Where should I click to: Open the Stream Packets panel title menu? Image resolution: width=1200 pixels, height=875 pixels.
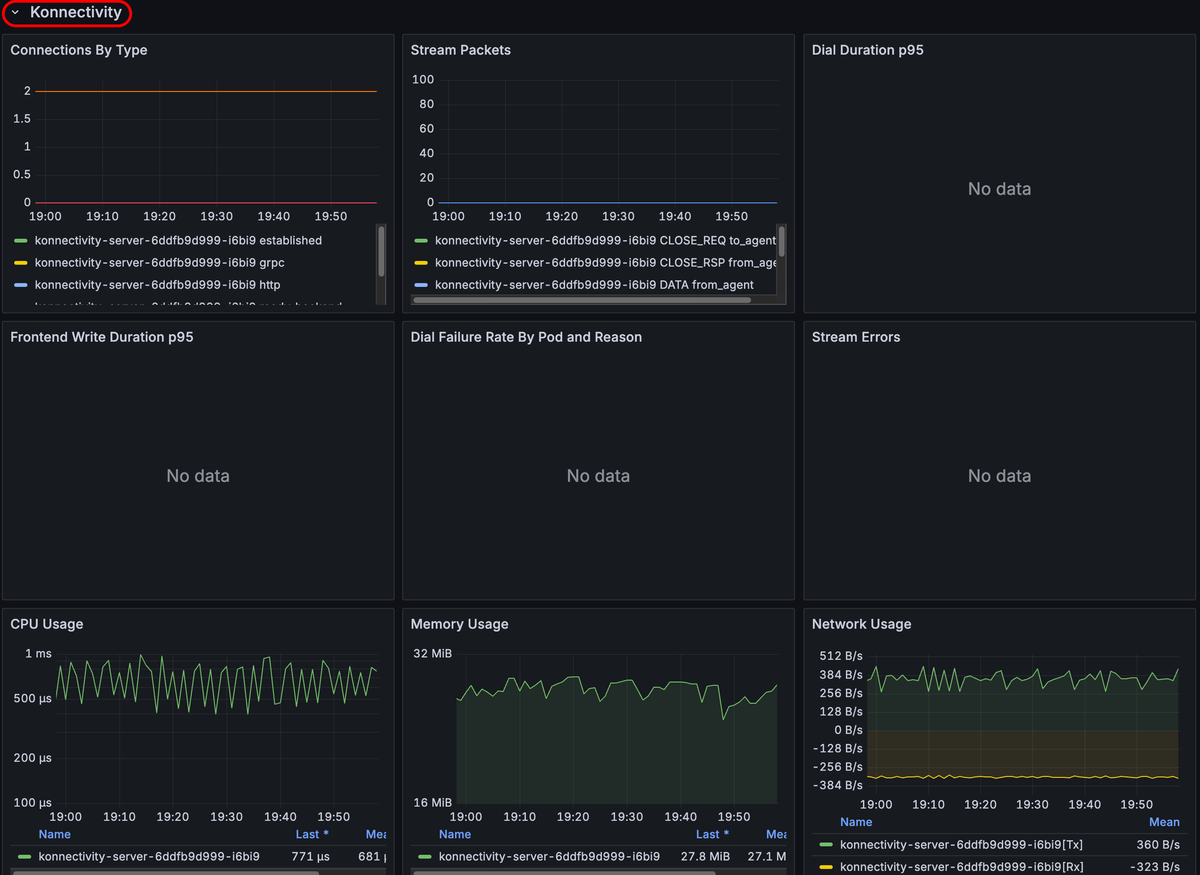[461, 50]
